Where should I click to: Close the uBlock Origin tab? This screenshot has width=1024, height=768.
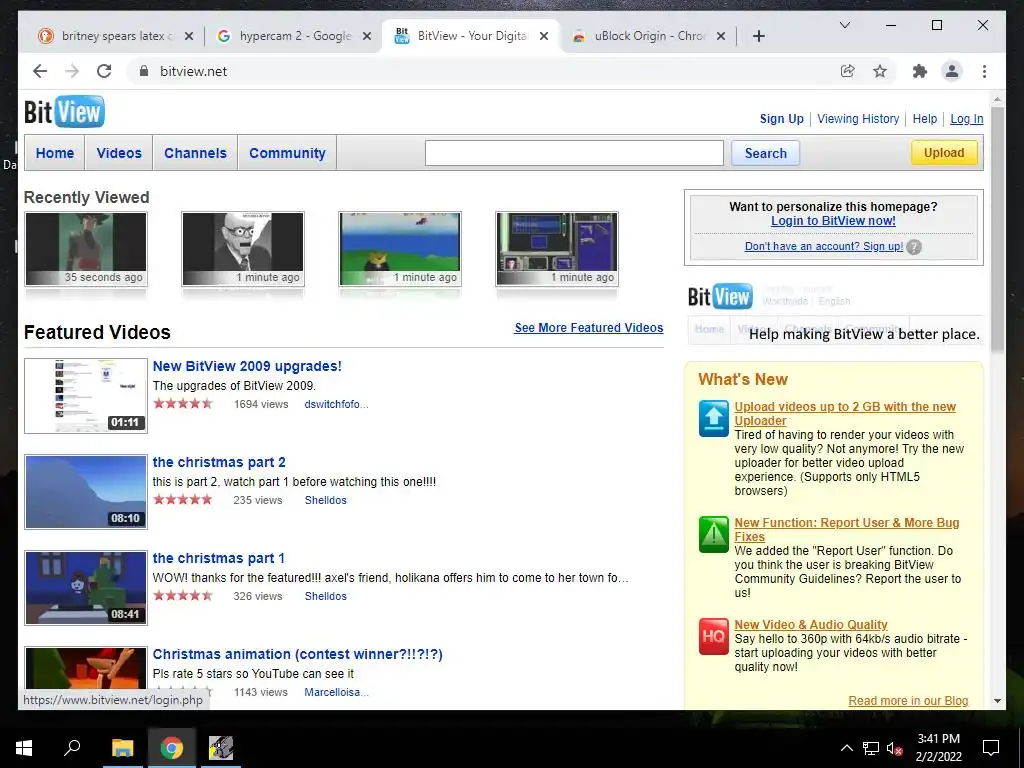coord(721,36)
